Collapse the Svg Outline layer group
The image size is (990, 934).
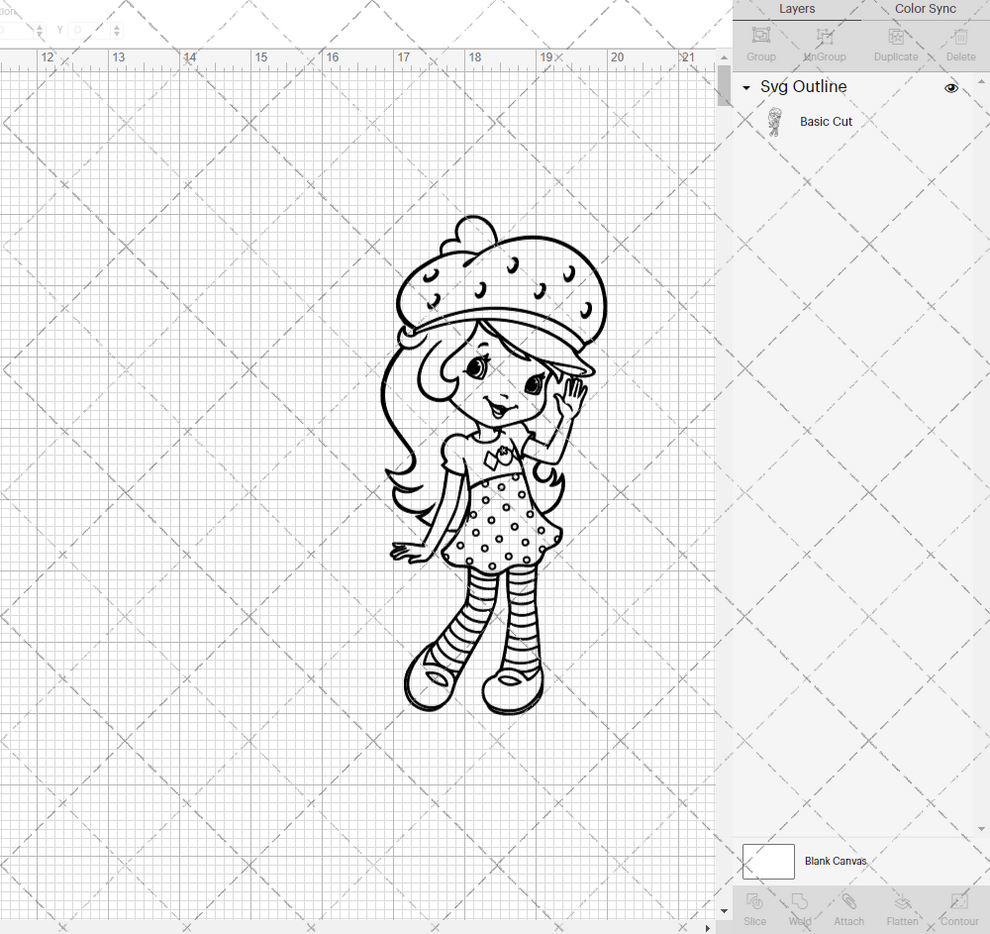(744, 87)
